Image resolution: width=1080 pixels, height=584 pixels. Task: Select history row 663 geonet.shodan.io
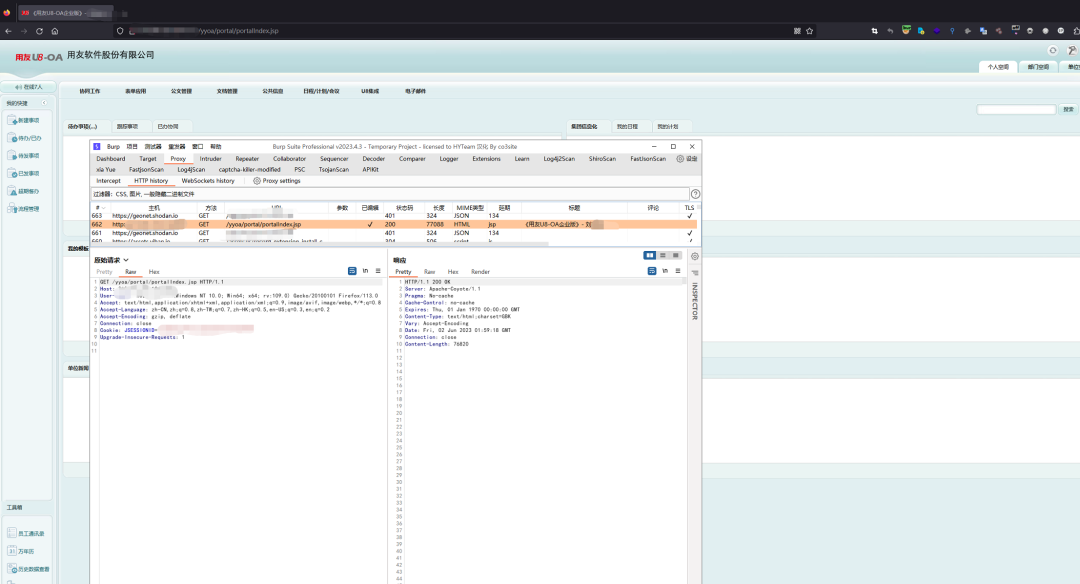tap(393, 216)
